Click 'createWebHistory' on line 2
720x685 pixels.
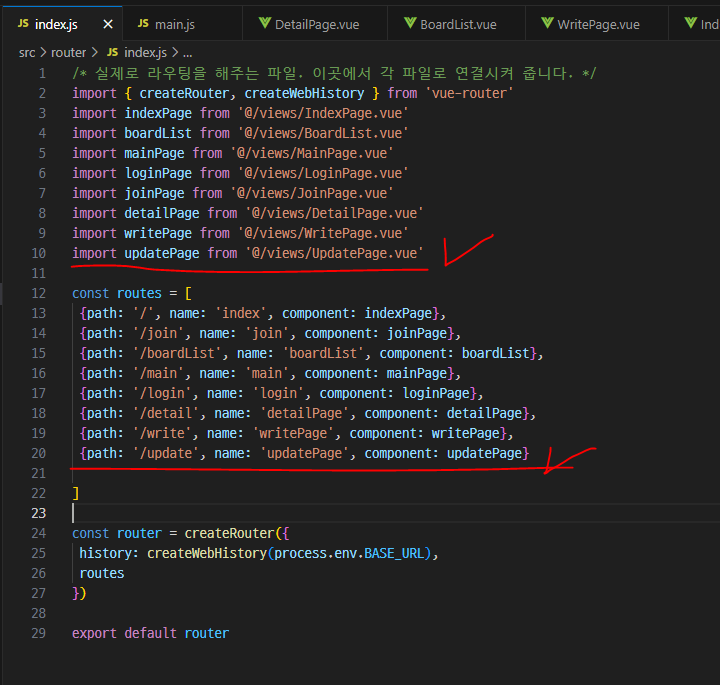tap(304, 93)
